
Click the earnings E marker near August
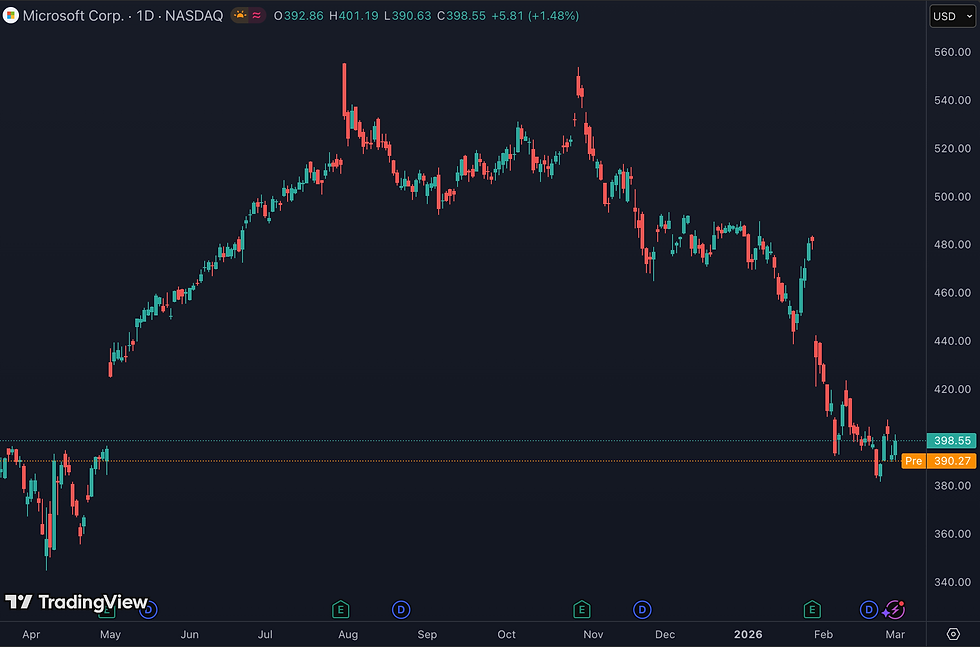coord(341,609)
